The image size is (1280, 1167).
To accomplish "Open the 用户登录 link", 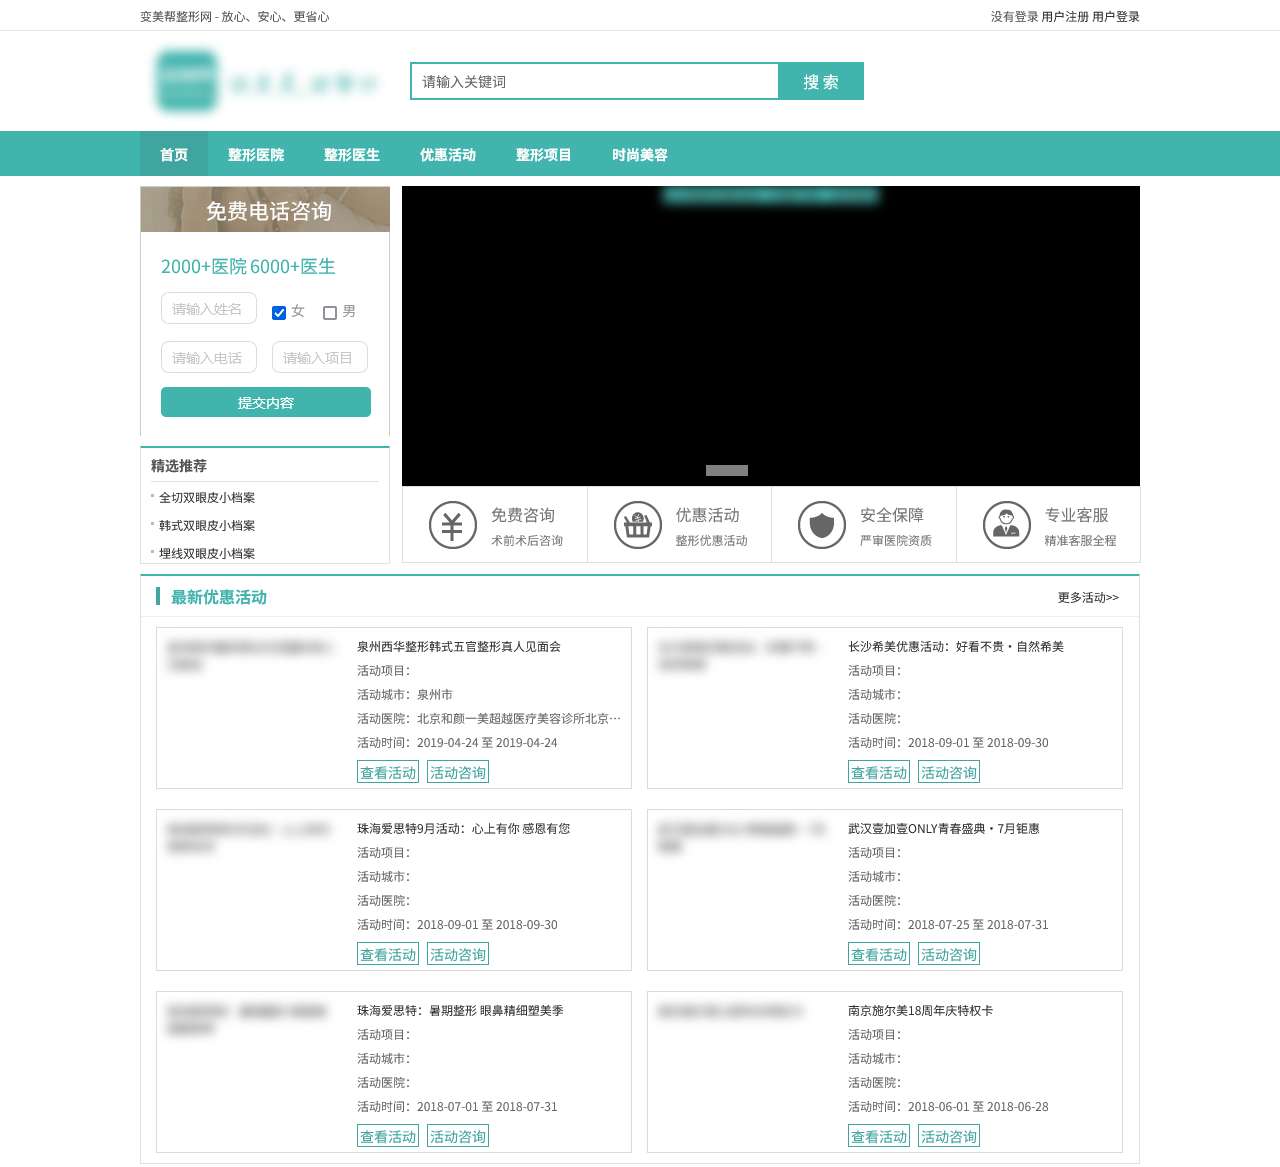I will click(1116, 16).
